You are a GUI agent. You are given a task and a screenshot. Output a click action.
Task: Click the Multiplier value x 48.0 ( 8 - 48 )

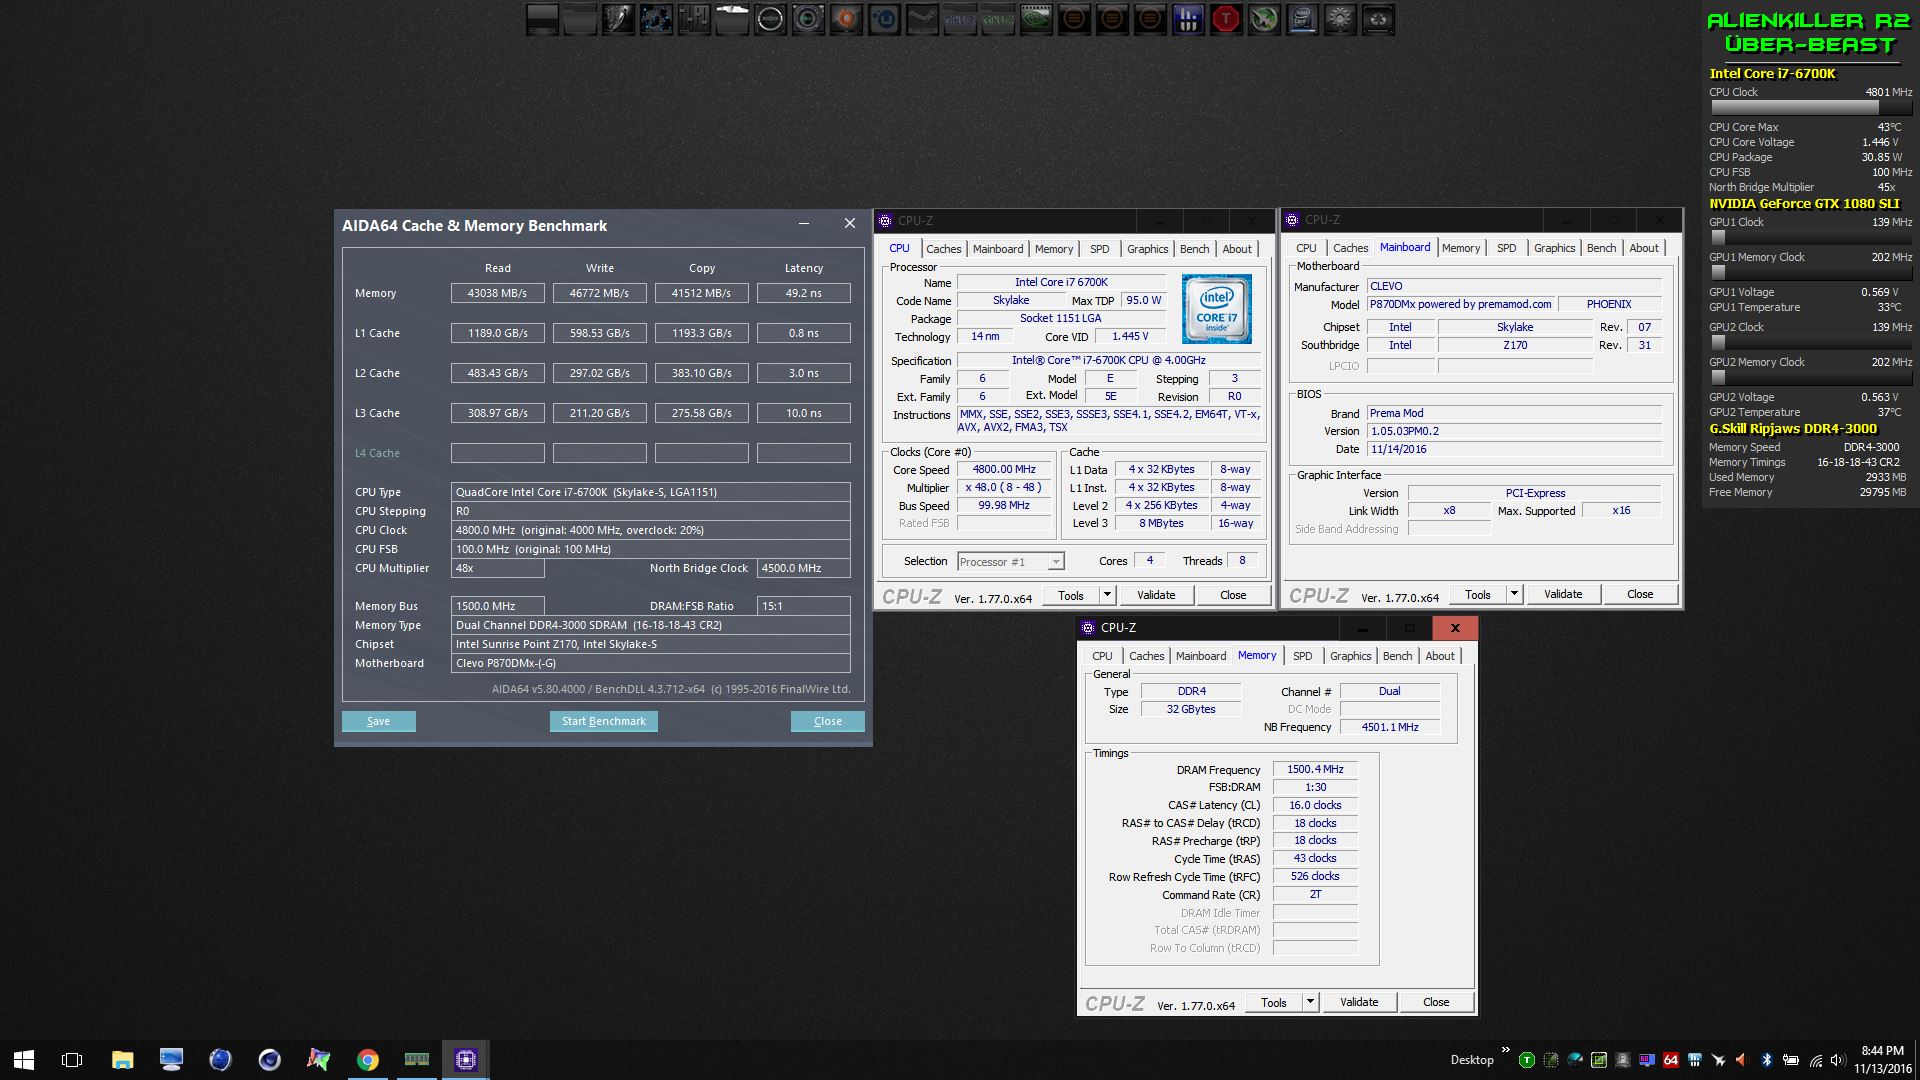tap(1004, 487)
